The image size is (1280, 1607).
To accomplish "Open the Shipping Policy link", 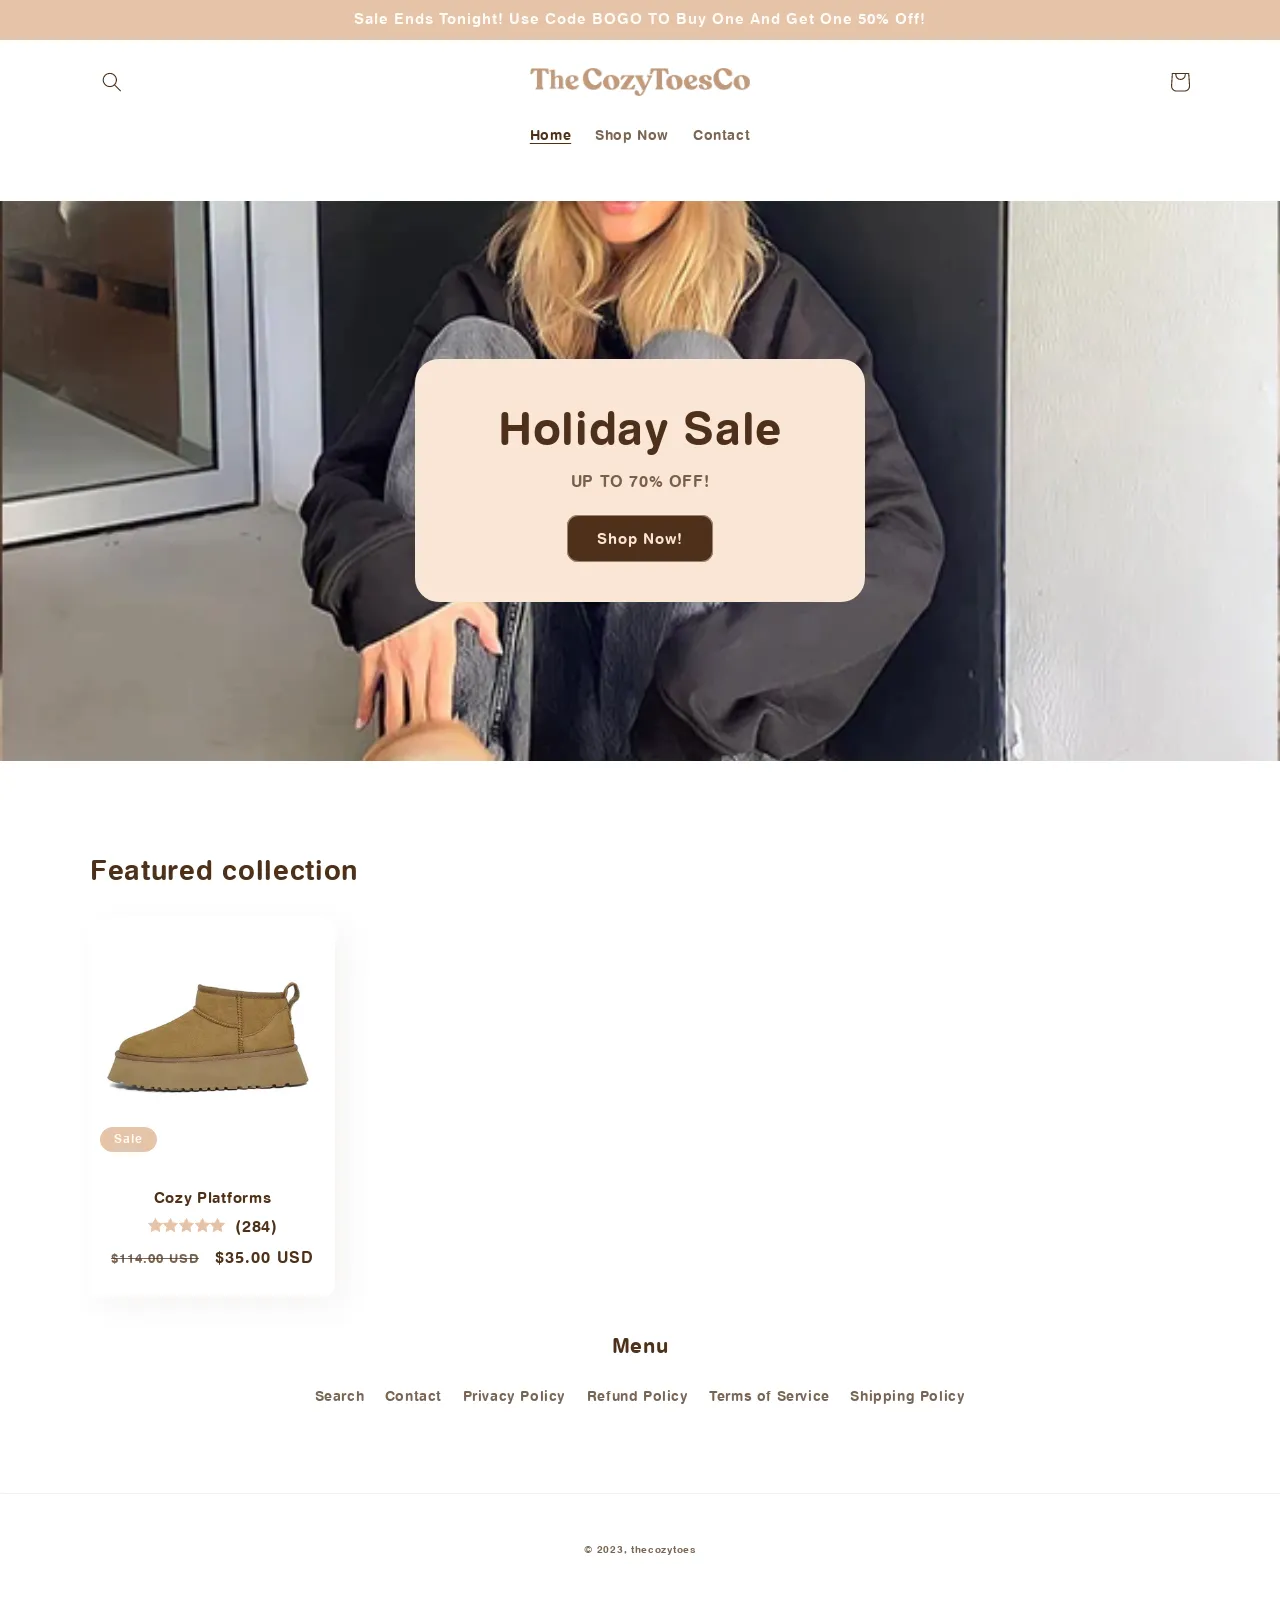I will (907, 1396).
